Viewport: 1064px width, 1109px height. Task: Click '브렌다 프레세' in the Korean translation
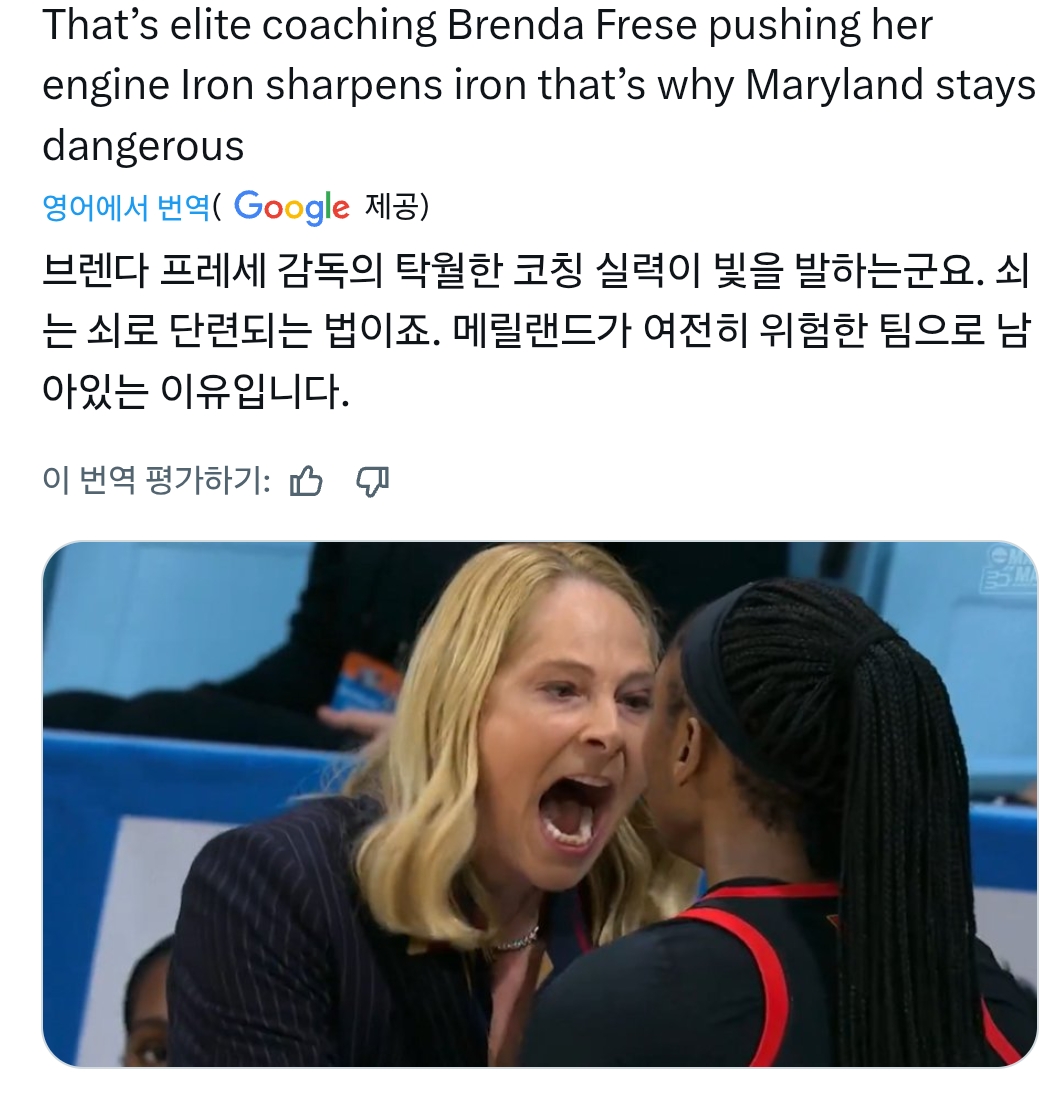[x=154, y=271]
